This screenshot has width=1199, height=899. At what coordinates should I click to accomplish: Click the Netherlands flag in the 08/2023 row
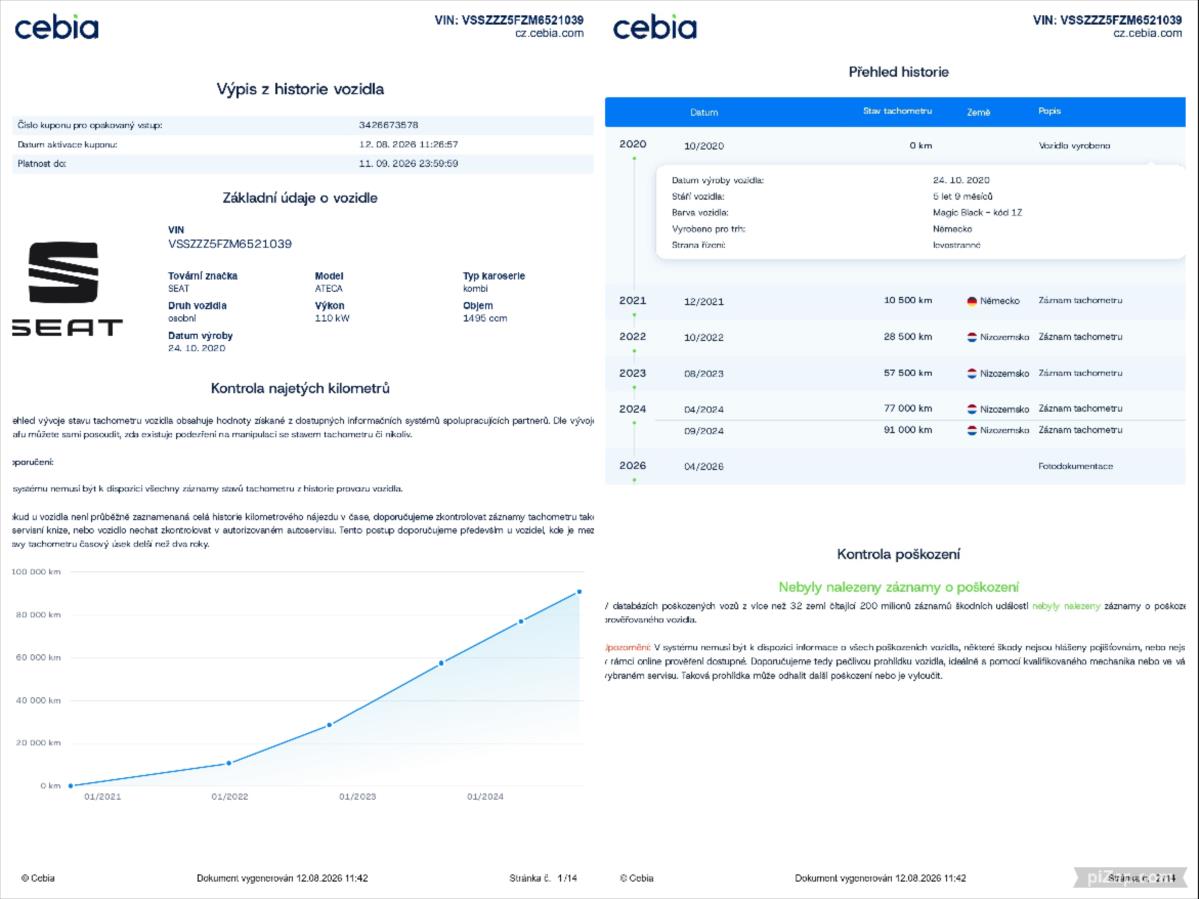972,374
